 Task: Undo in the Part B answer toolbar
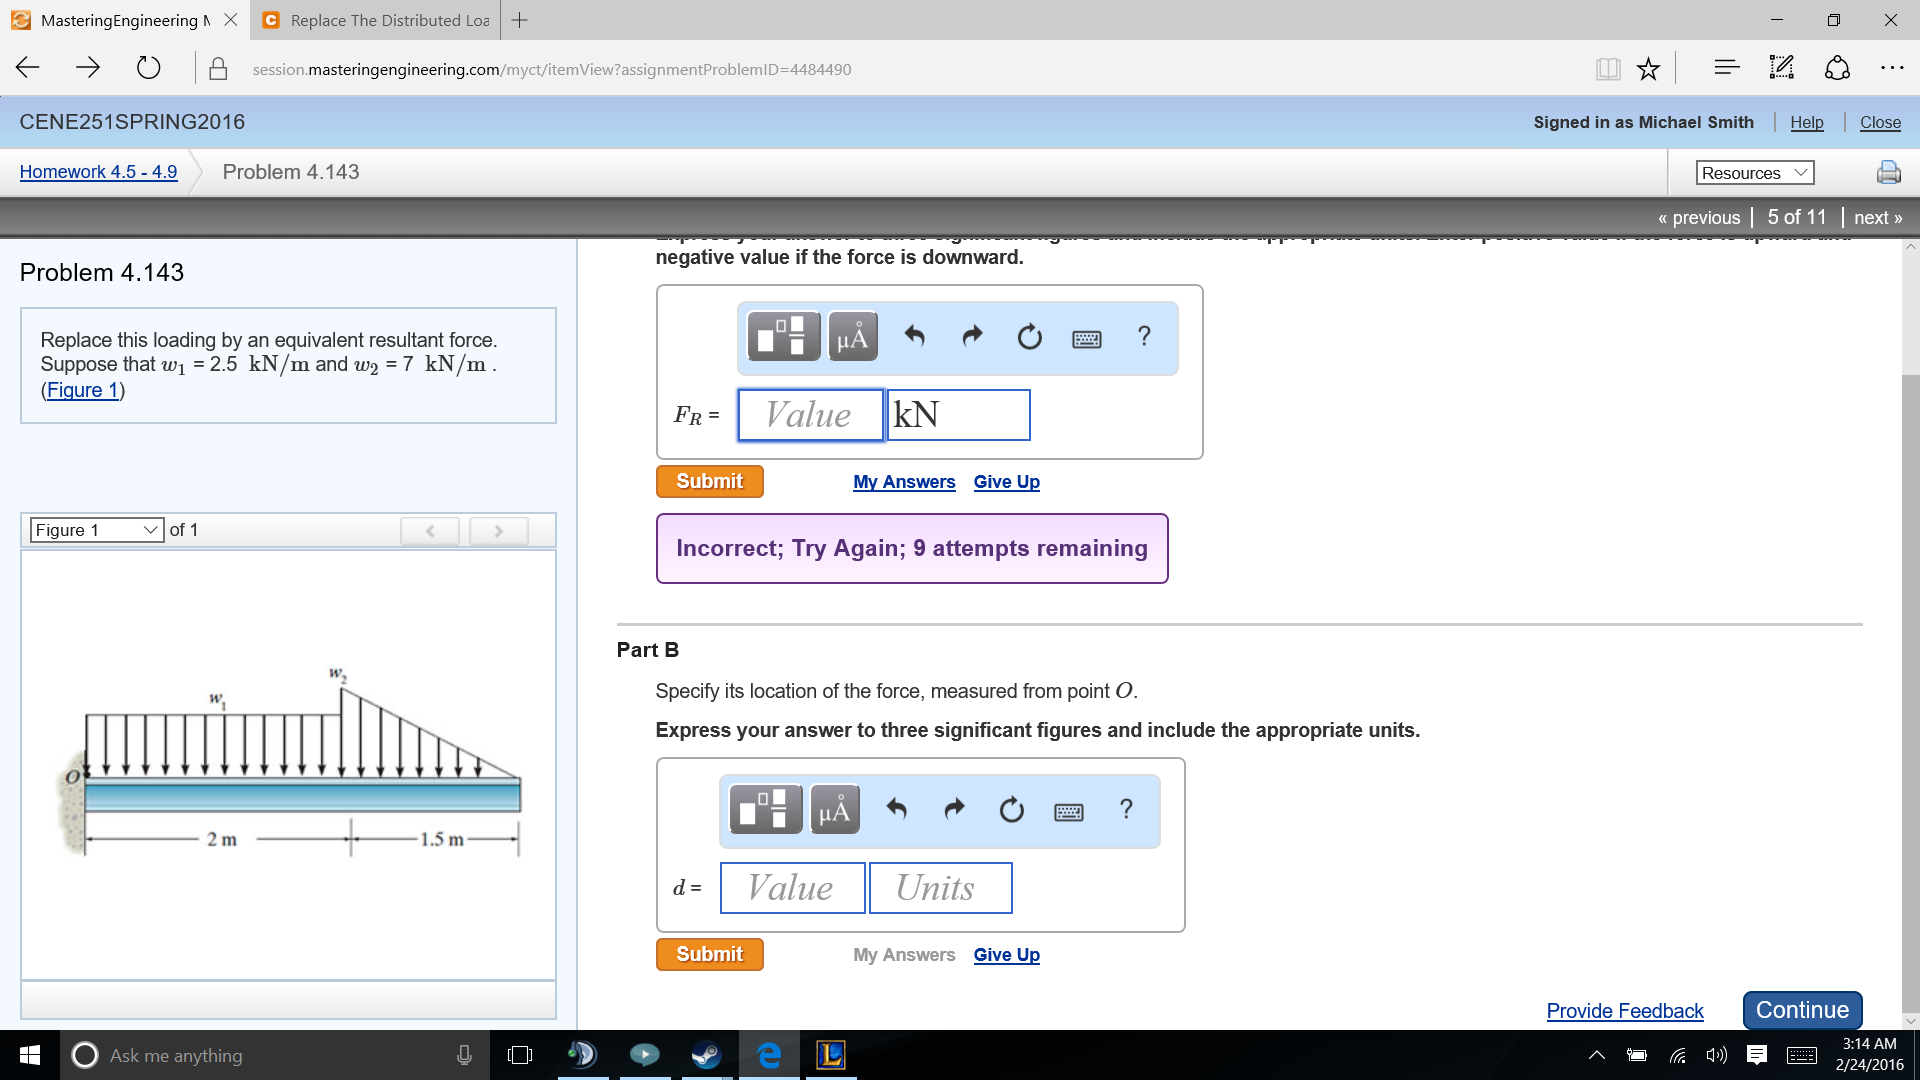coord(896,809)
